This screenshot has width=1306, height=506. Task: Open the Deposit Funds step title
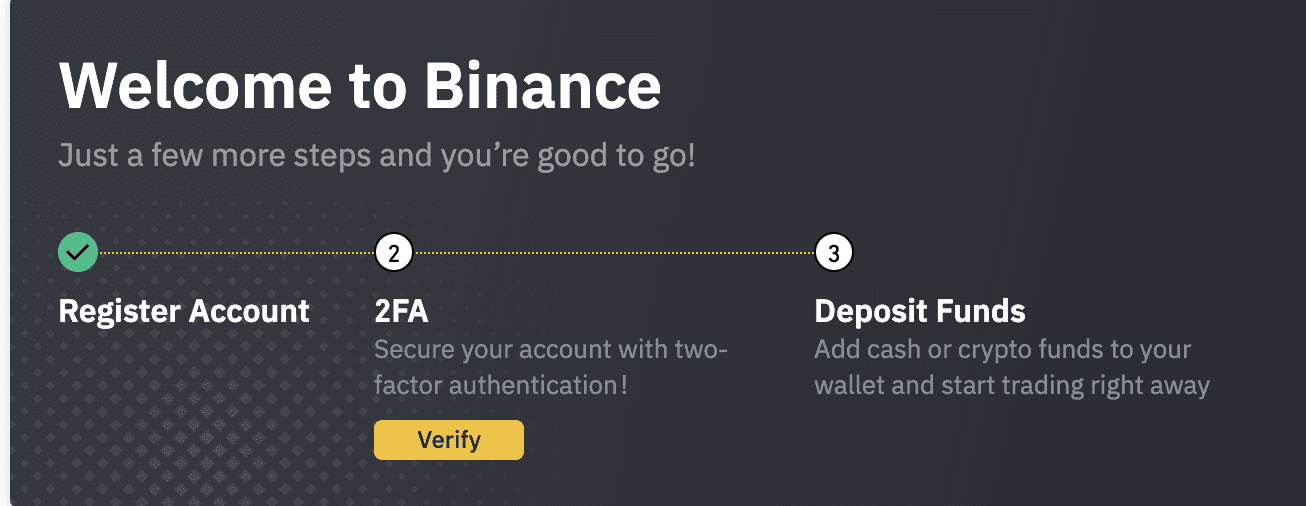(920, 311)
